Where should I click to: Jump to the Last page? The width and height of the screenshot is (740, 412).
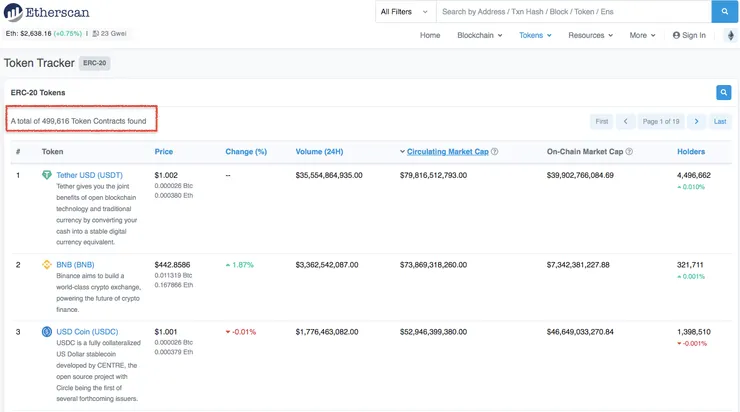pyautogui.click(x=720, y=121)
